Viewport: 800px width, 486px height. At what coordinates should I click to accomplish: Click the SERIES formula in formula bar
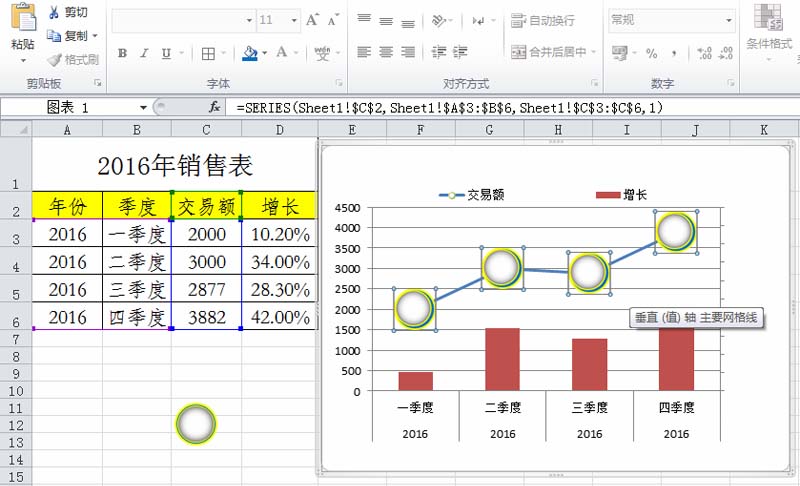449,108
